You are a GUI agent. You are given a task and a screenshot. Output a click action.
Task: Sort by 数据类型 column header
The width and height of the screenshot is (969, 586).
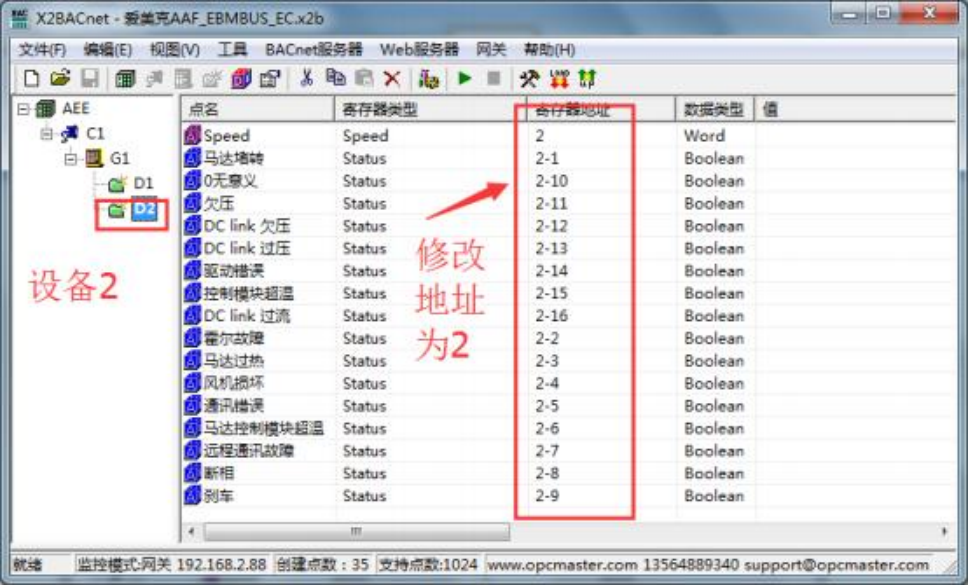click(714, 110)
